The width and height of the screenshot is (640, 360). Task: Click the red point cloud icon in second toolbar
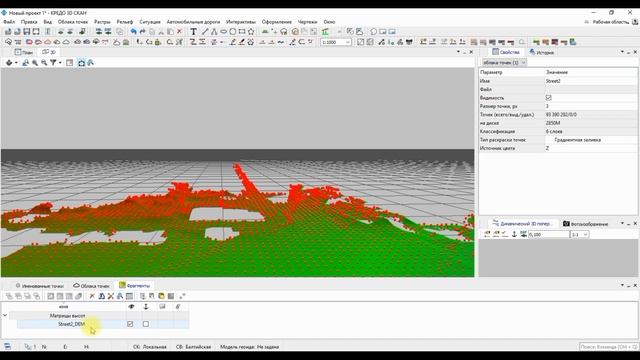pos(29,42)
